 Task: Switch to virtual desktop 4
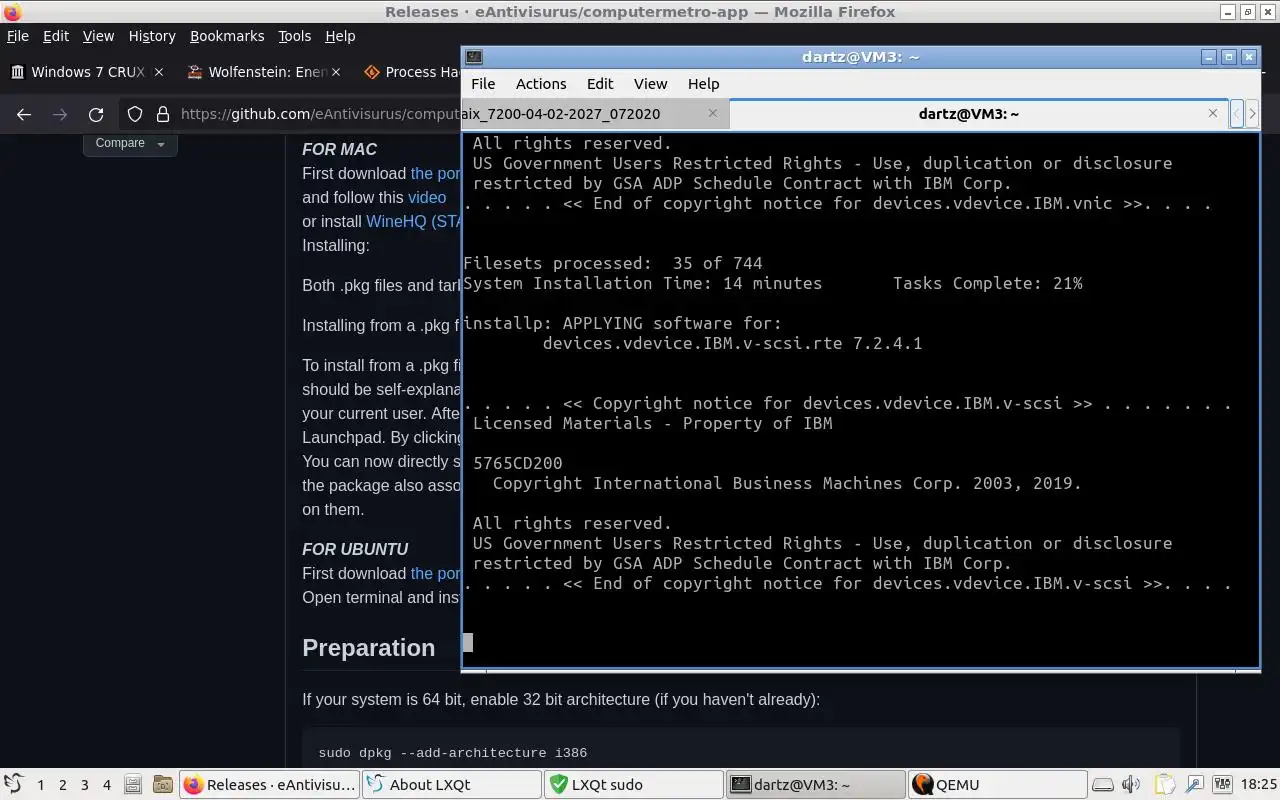pos(106,785)
